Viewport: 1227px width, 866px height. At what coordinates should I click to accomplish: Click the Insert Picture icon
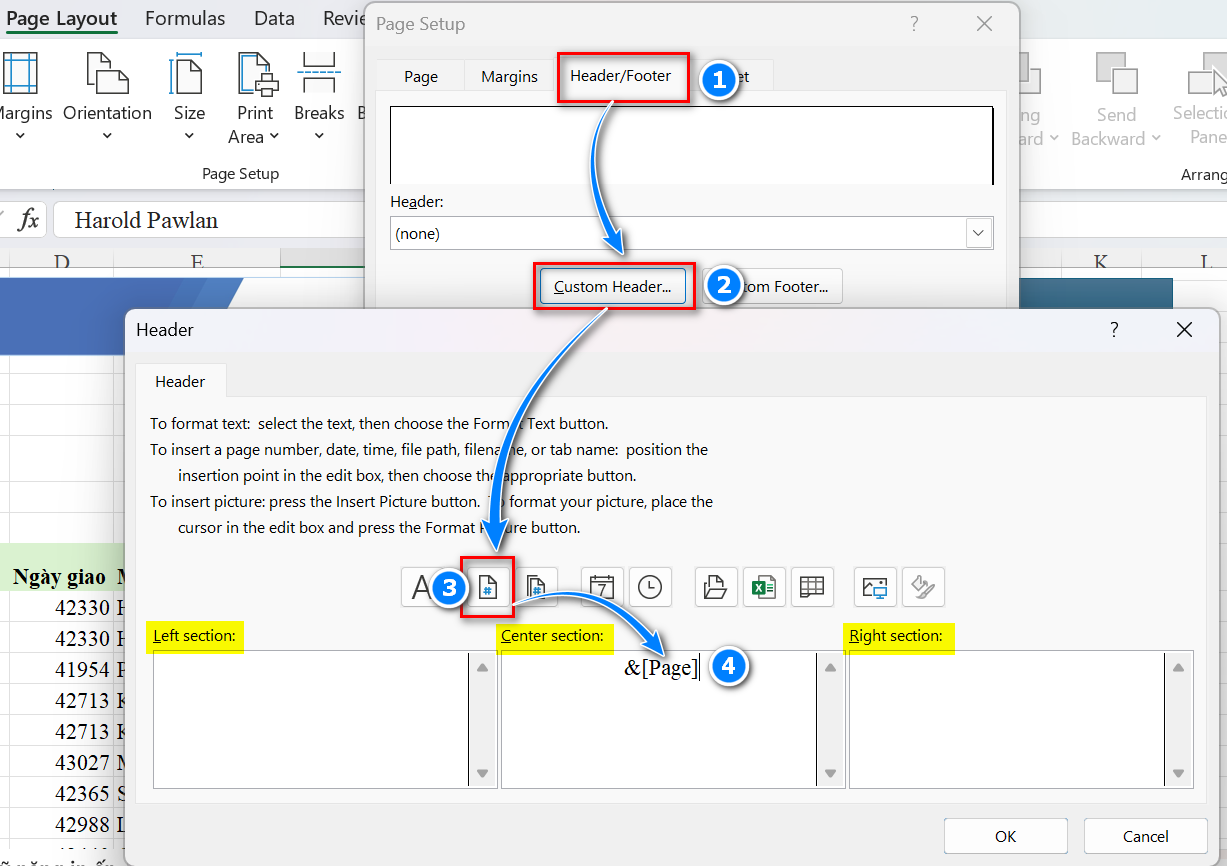pyautogui.click(x=875, y=588)
